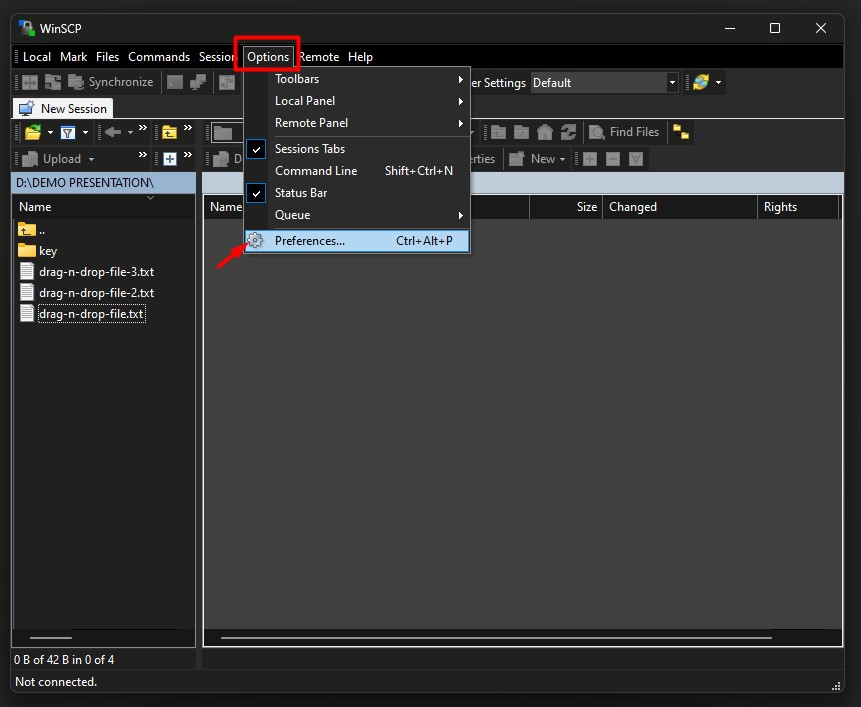
Task: Expand the Toolbars submenu
Action: tap(357, 79)
